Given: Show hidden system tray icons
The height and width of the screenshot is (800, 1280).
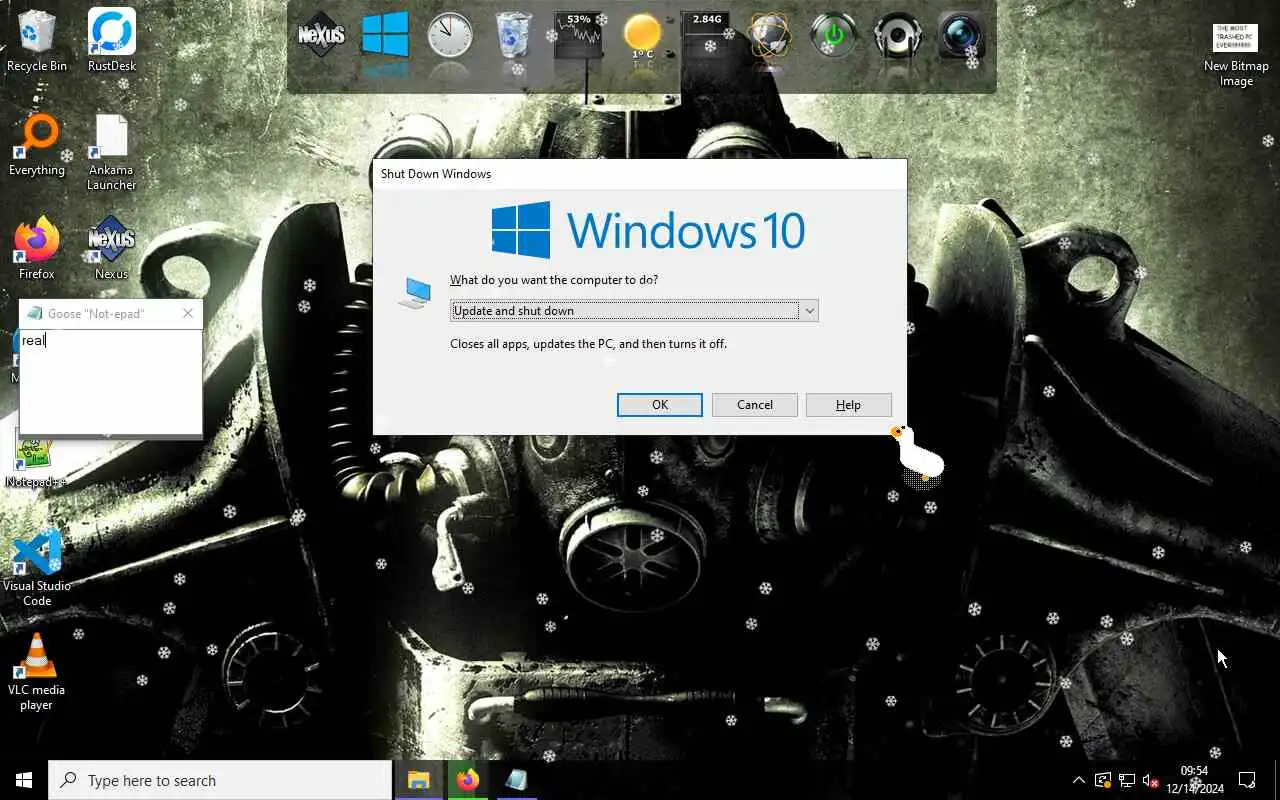Looking at the screenshot, I should tap(1078, 780).
